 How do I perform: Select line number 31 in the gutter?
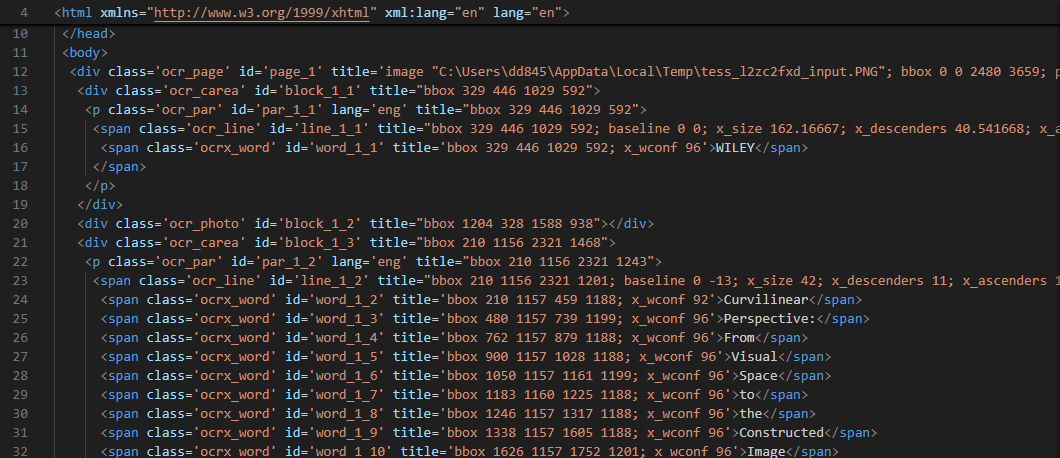coord(20,432)
